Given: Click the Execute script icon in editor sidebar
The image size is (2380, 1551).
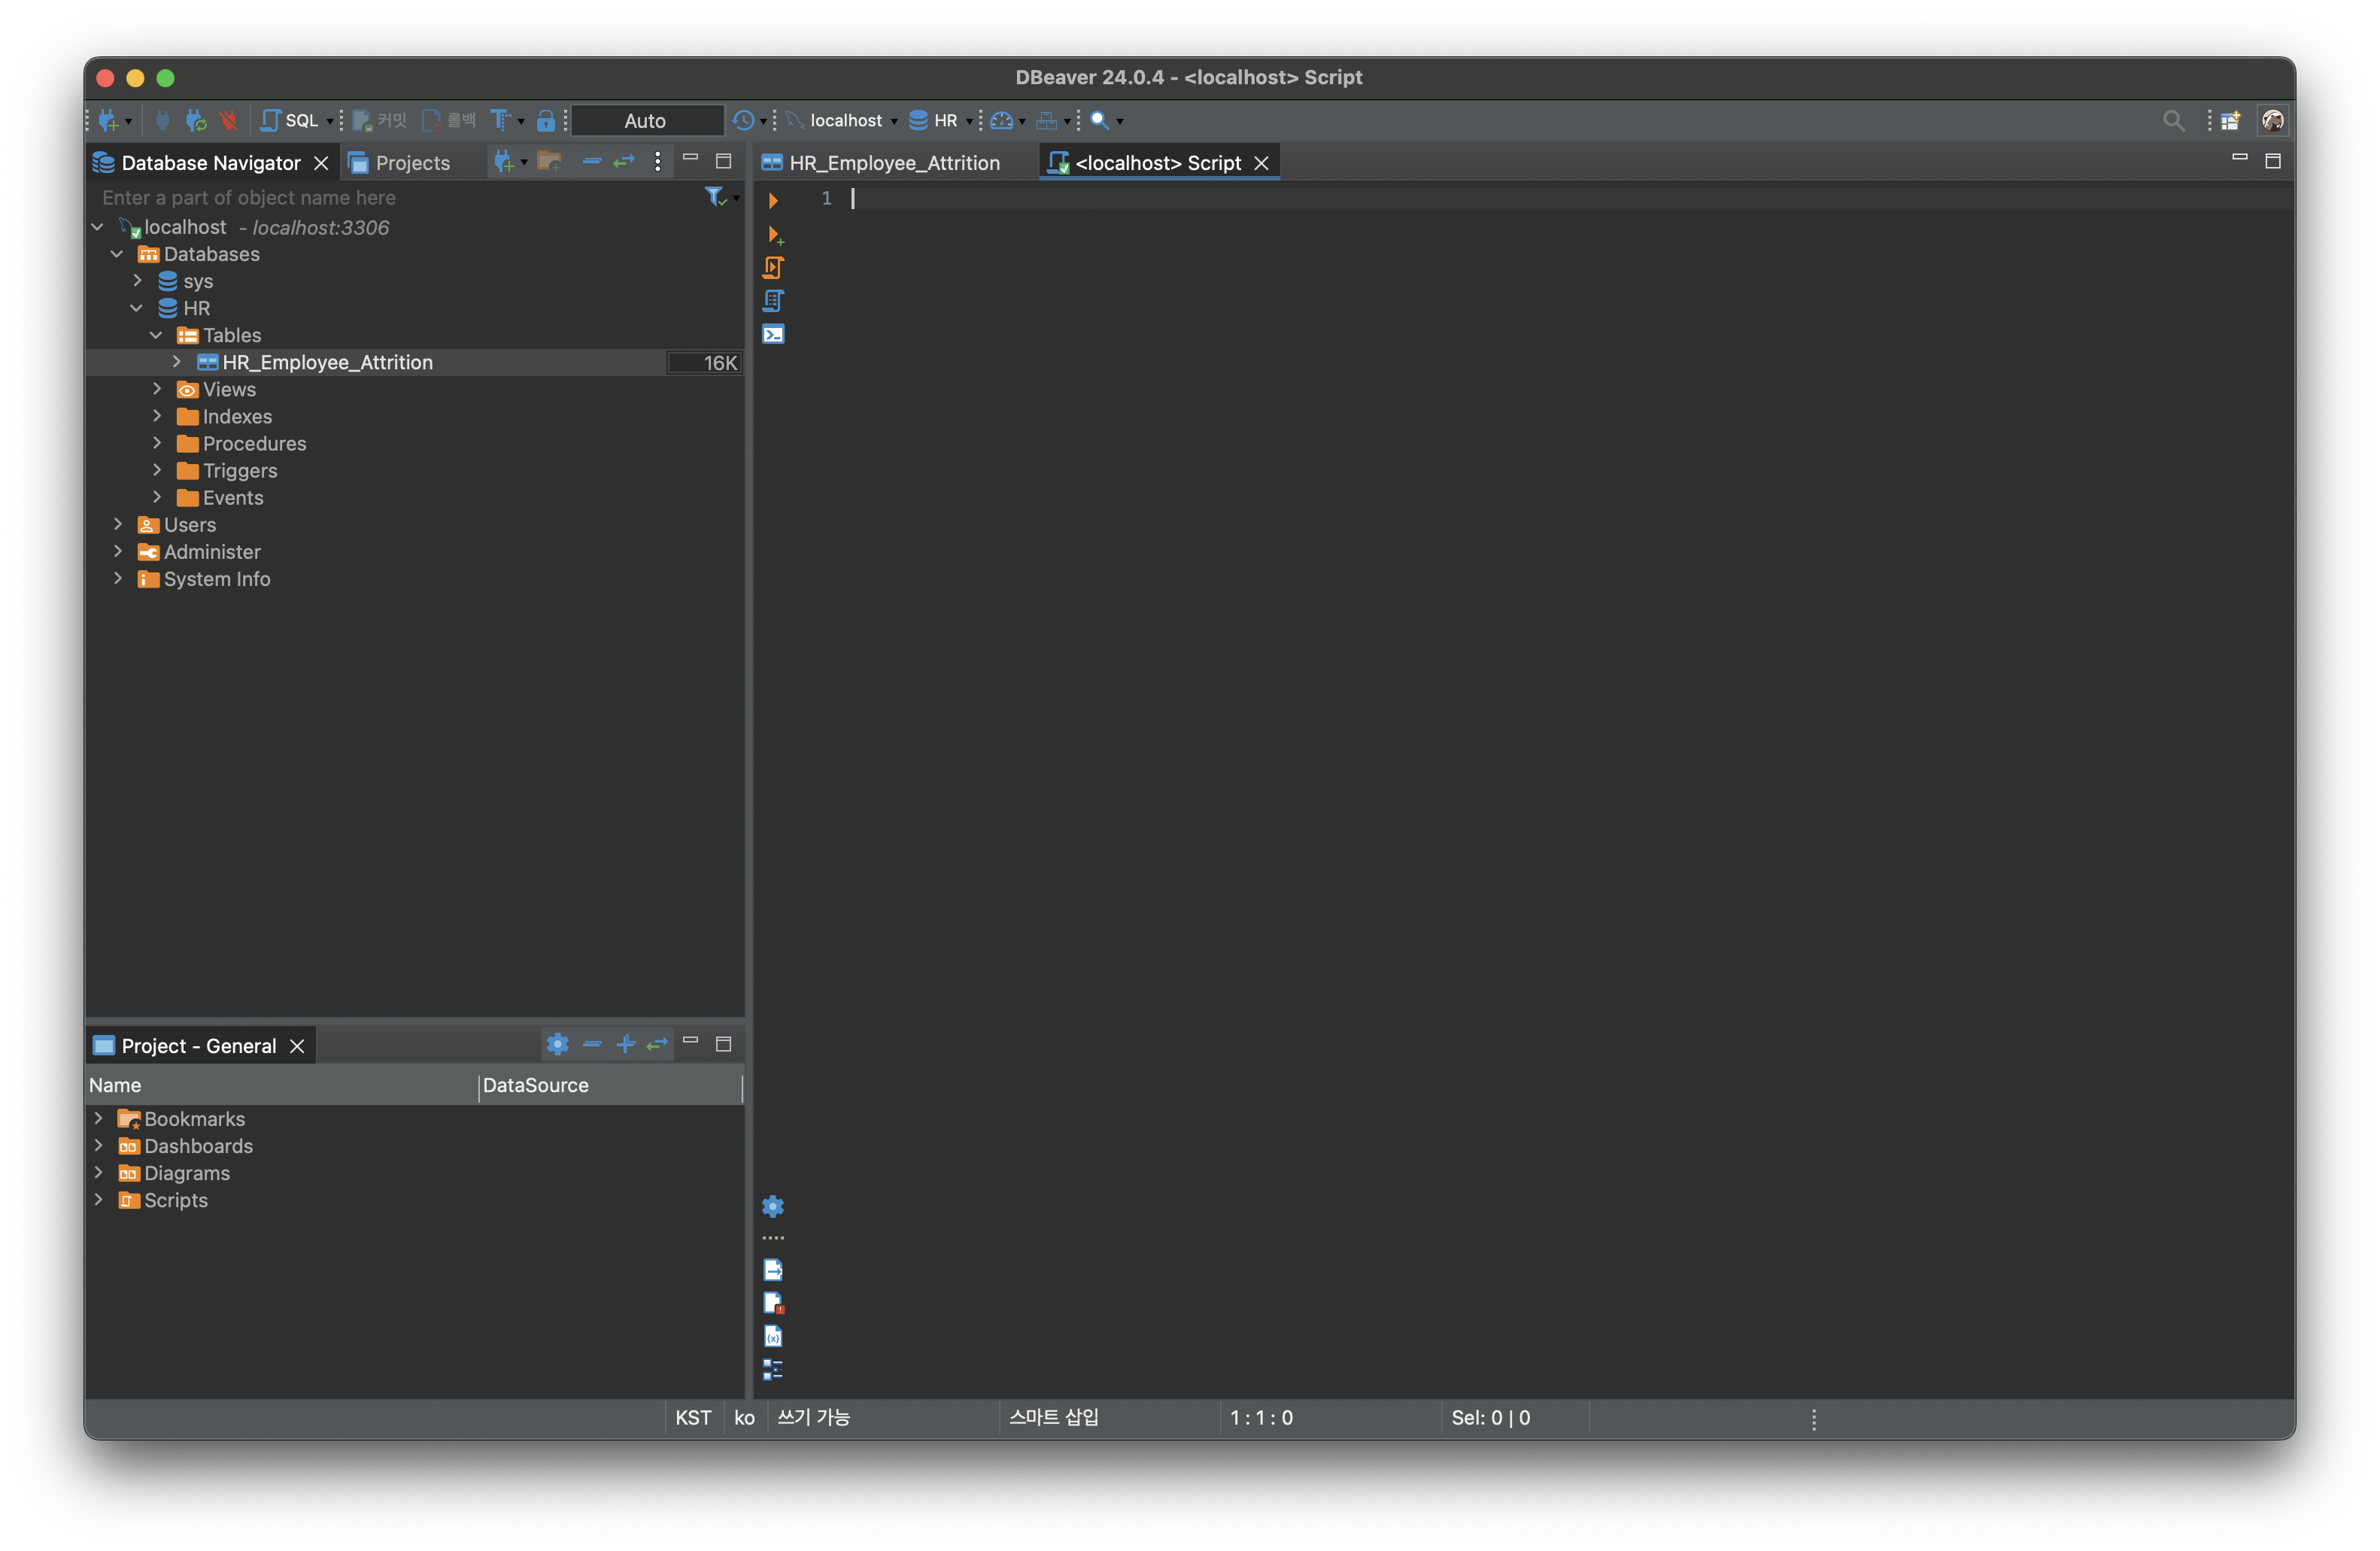Looking at the screenshot, I should coord(773,267).
